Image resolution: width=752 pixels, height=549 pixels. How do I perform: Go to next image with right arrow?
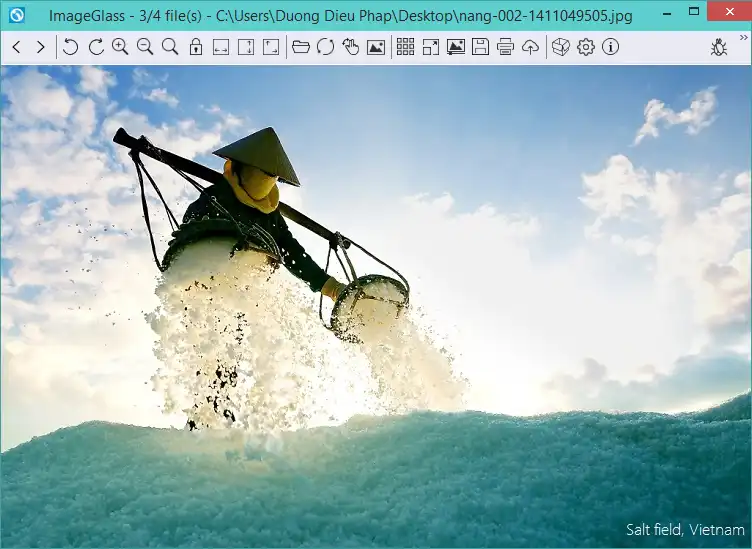[x=40, y=47]
